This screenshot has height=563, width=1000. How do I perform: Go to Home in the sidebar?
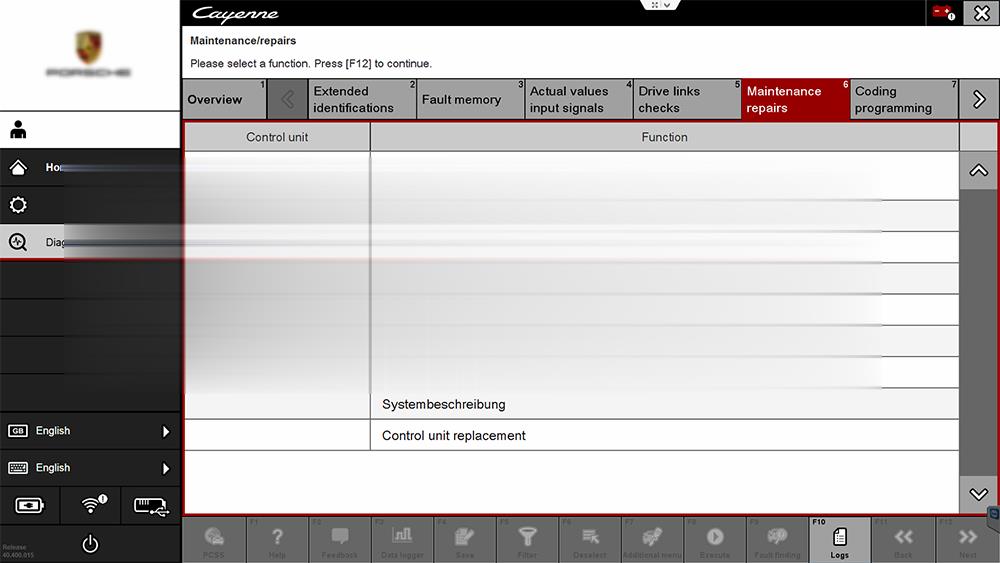(x=90, y=168)
